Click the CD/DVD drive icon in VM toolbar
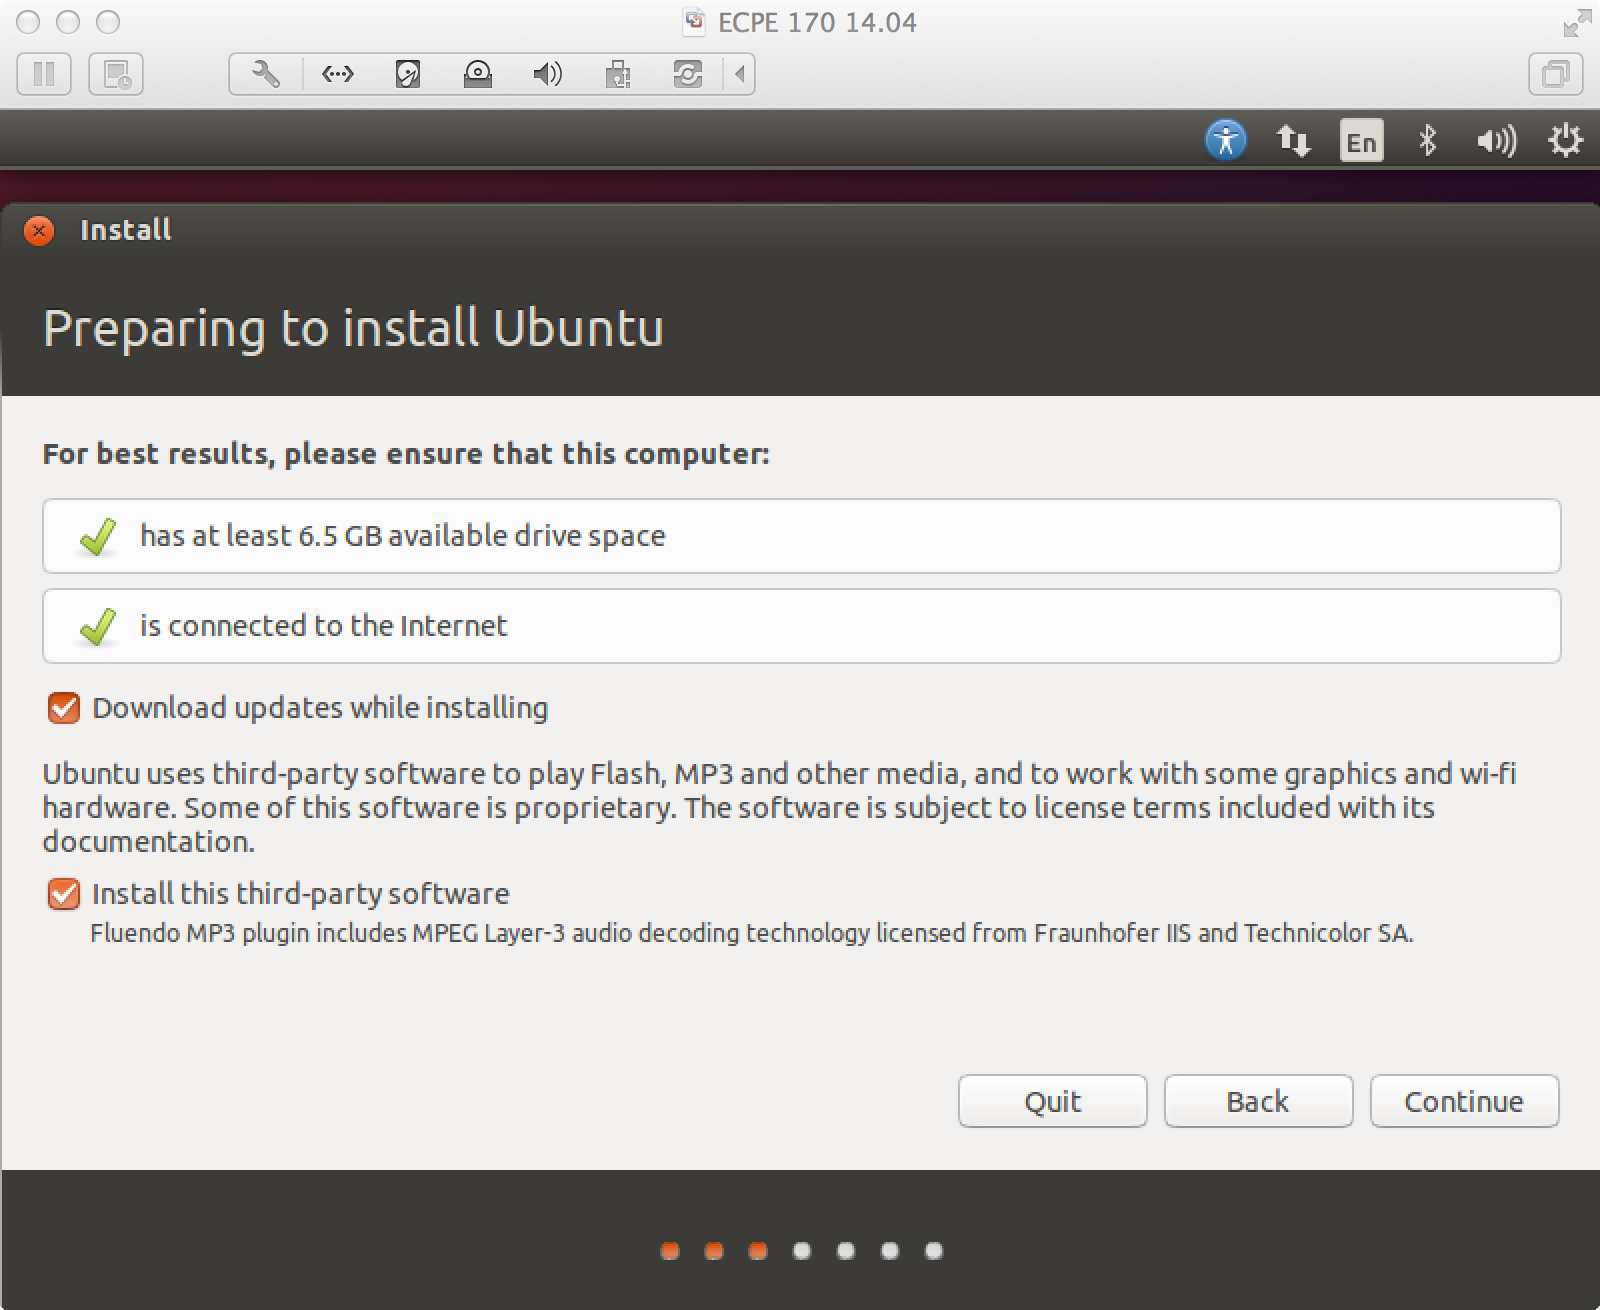 pos(477,73)
